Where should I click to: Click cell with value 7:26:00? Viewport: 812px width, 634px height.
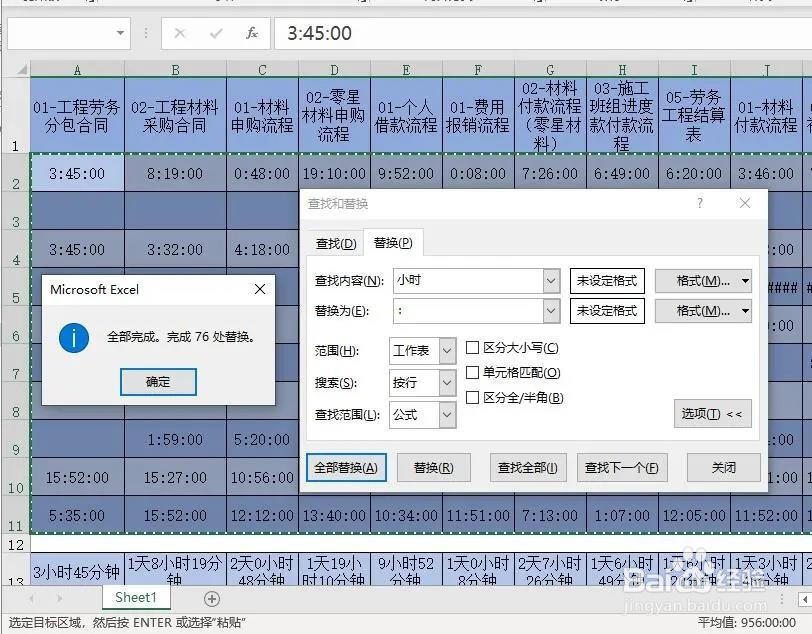[550, 174]
